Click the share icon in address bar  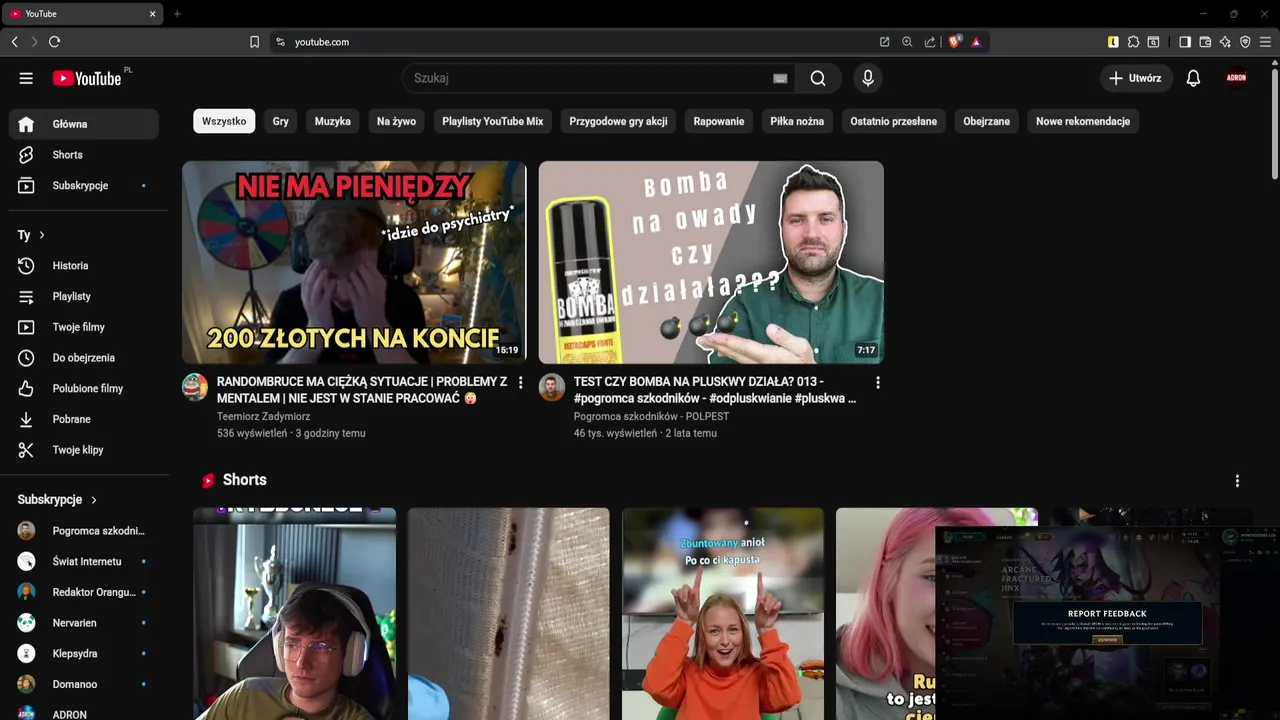[x=930, y=42]
